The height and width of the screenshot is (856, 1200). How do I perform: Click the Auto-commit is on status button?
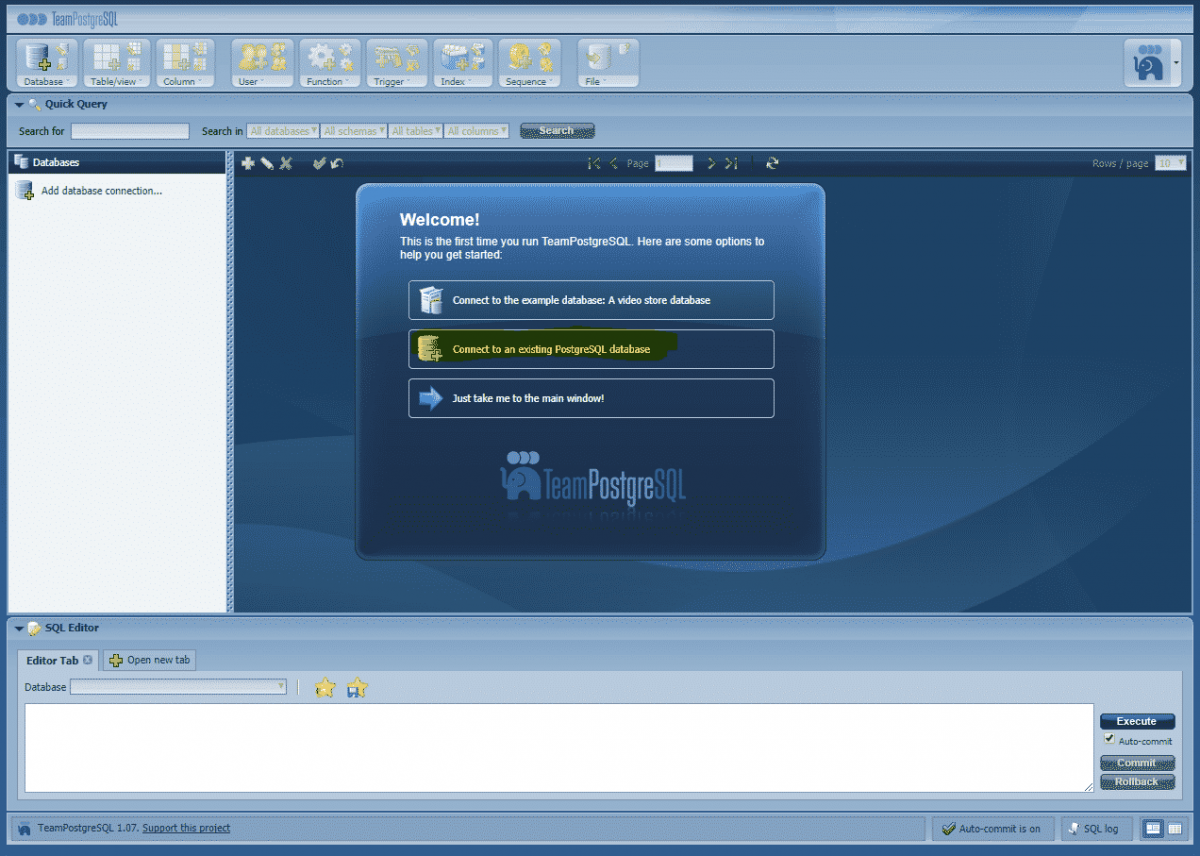coord(991,828)
